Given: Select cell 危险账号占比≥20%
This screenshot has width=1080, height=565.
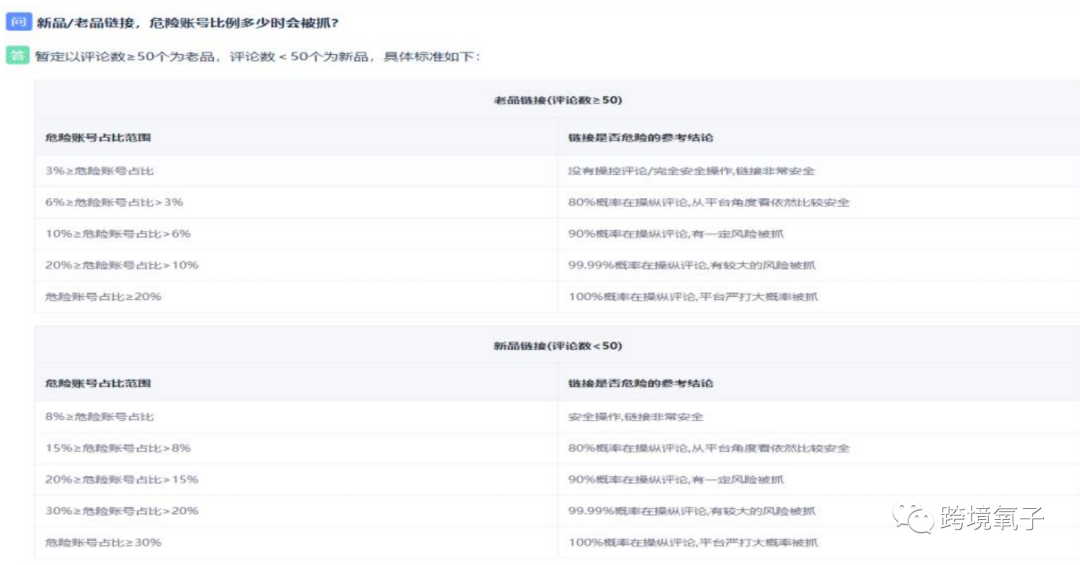Looking at the screenshot, I should 103,296.
